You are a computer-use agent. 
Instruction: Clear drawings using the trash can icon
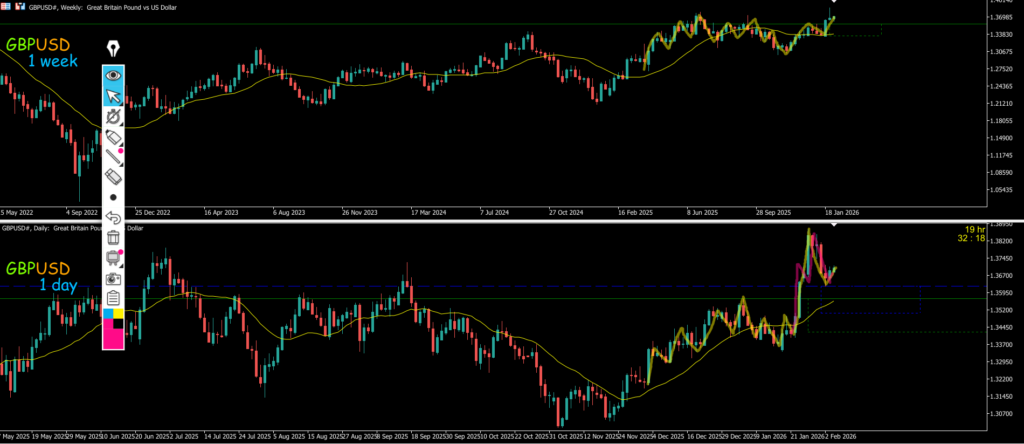(114, 238)
